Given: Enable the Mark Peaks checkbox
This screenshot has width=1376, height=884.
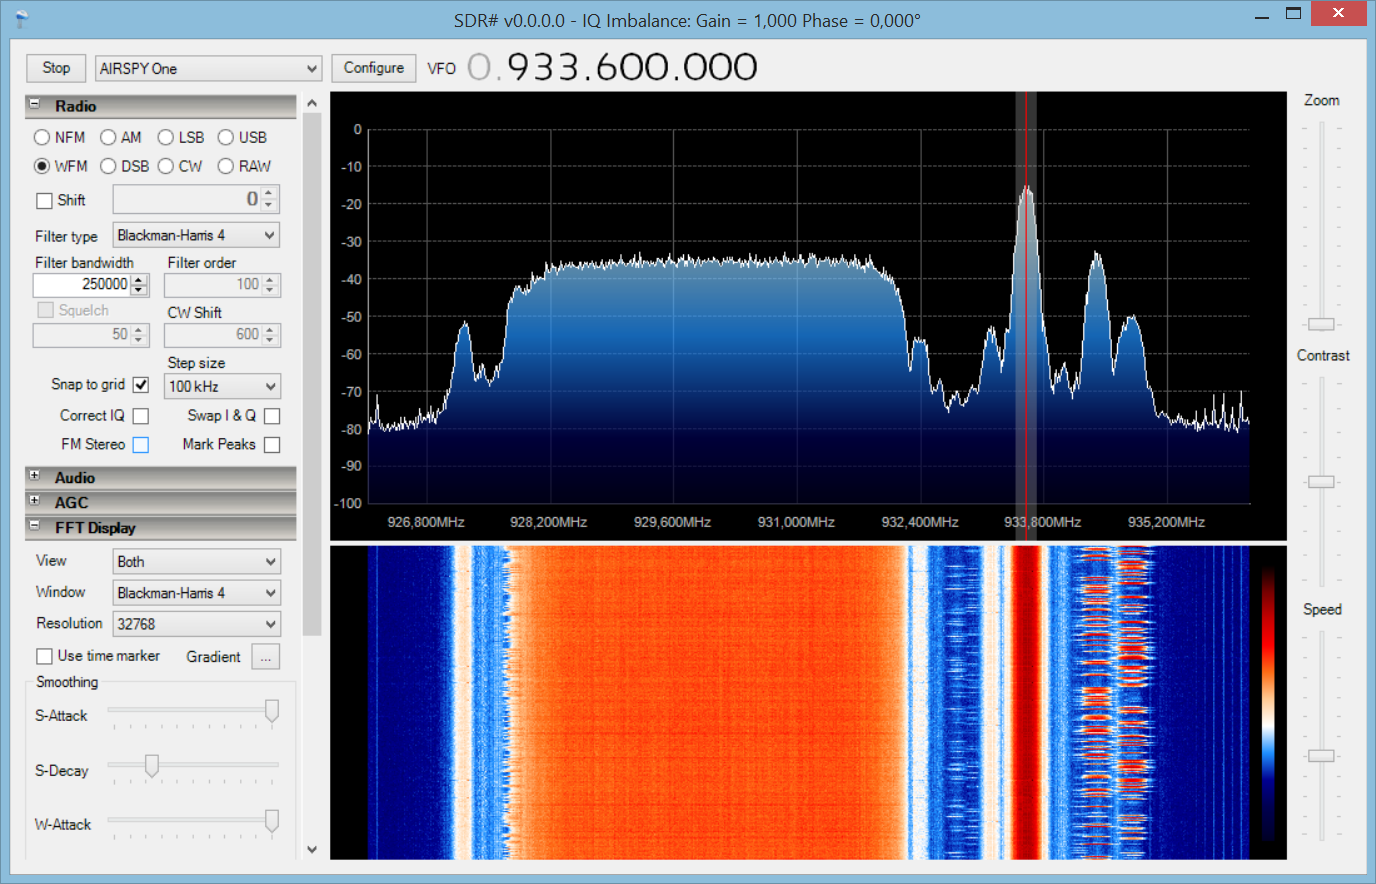Looking at the screenshot, I should click(272, 445).
